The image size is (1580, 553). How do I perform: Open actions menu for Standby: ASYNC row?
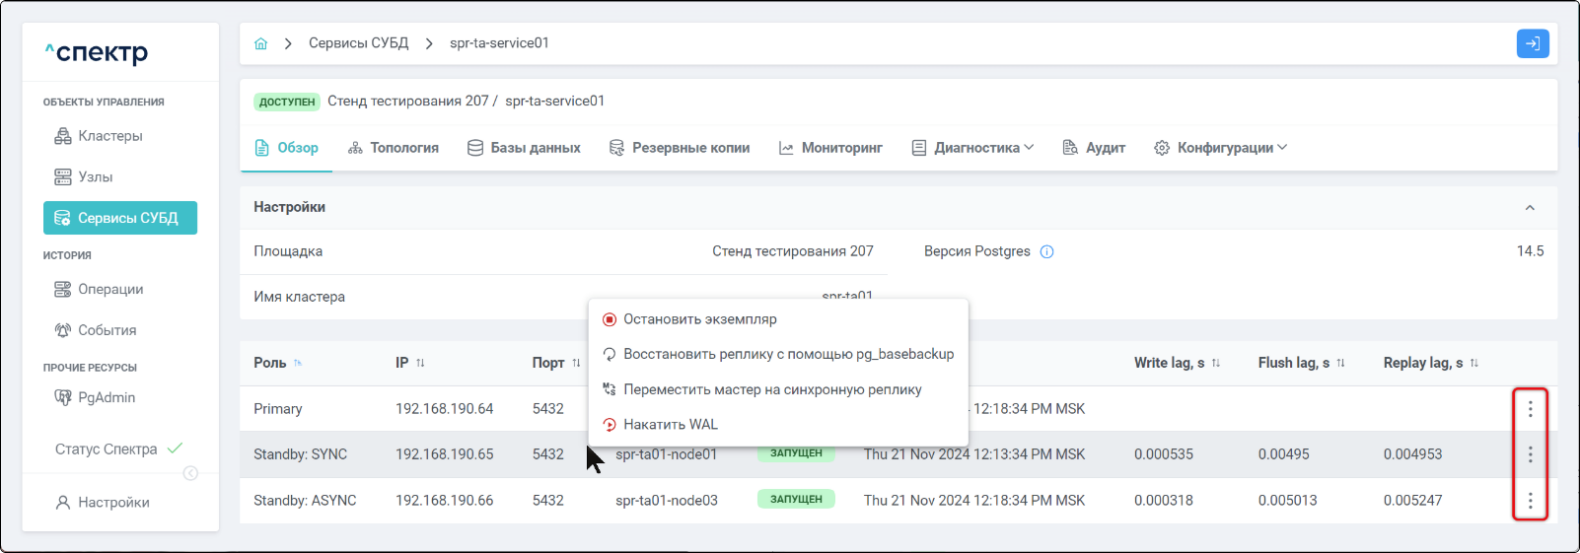point(1530,500)
